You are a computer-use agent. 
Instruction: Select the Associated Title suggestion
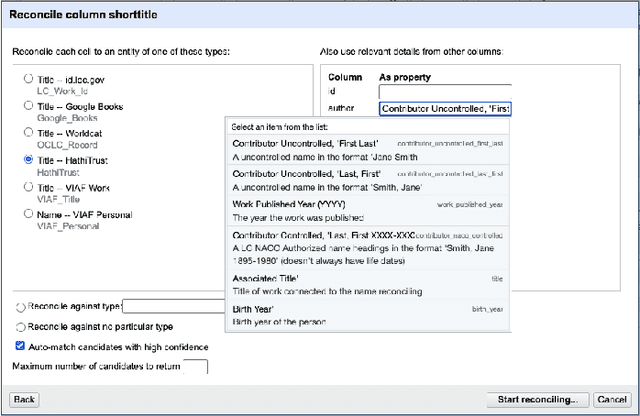[x=368, y=285]
